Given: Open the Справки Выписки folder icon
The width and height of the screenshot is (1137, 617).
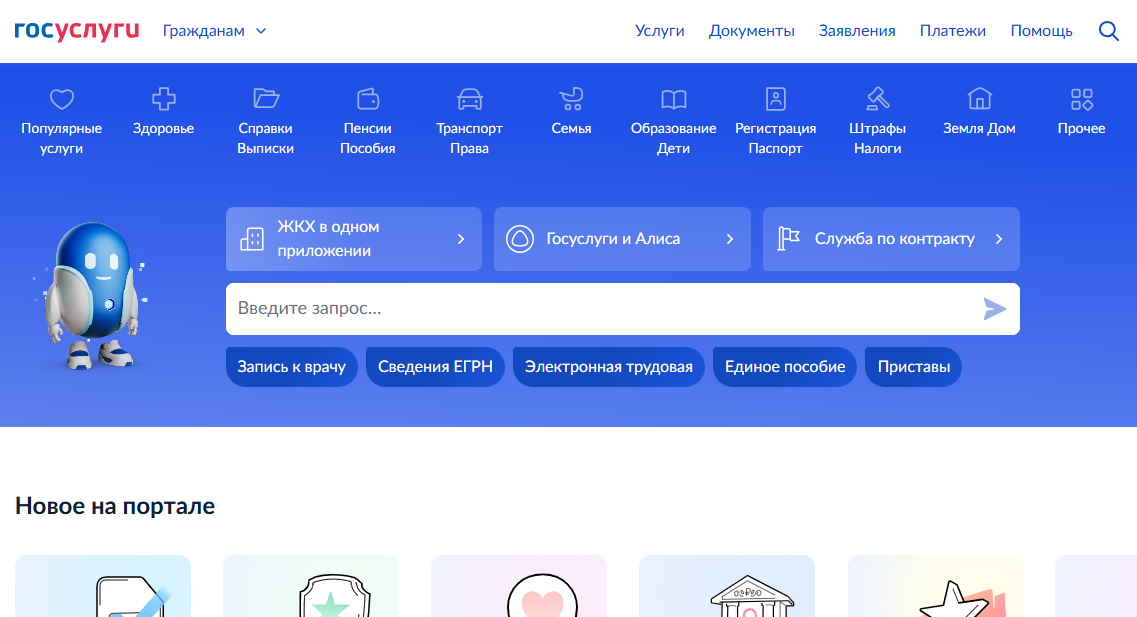Looking at the screenshot, I should point(265,99).
